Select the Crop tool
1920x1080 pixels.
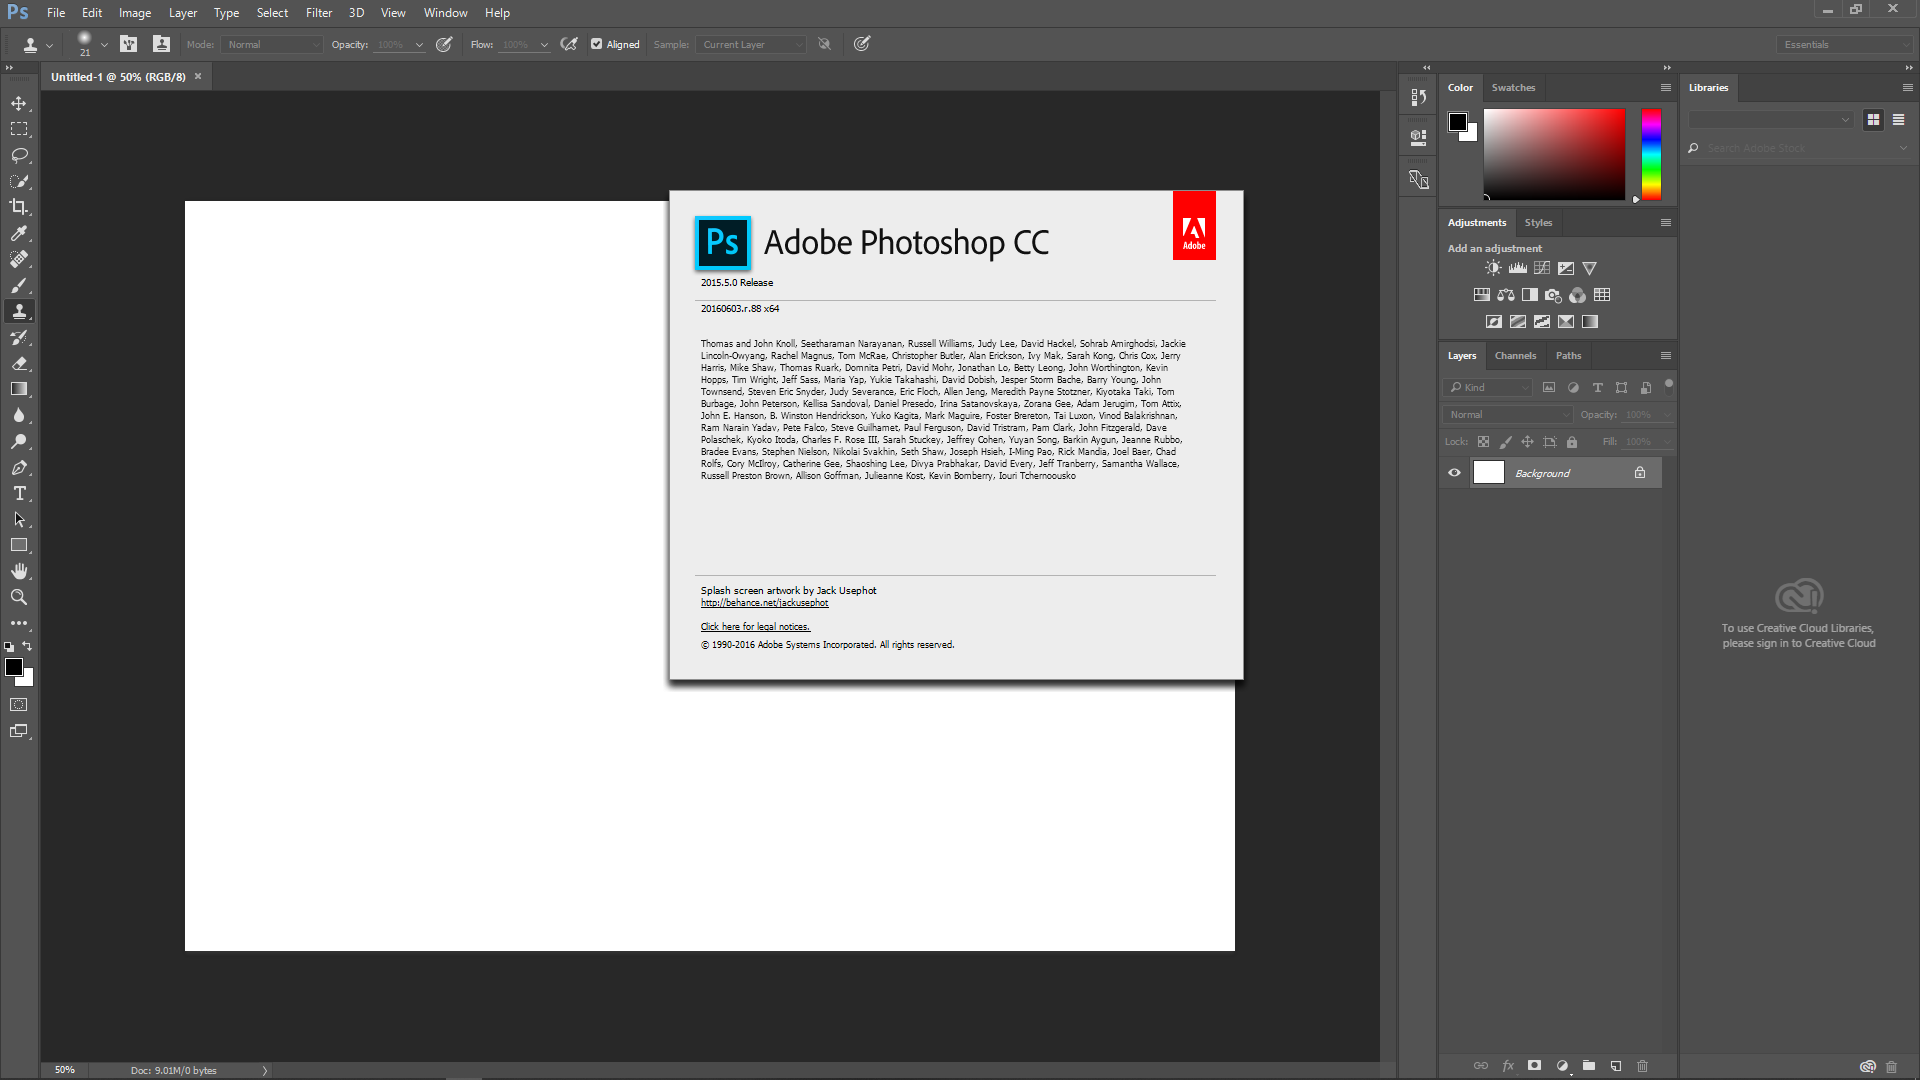[x=19, y=207]
